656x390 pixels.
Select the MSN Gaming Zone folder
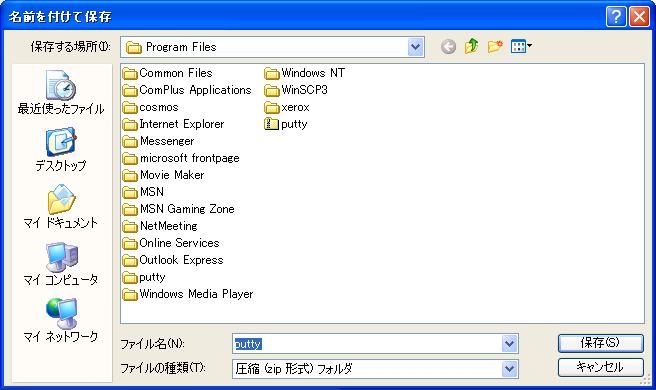click(179, 209)
